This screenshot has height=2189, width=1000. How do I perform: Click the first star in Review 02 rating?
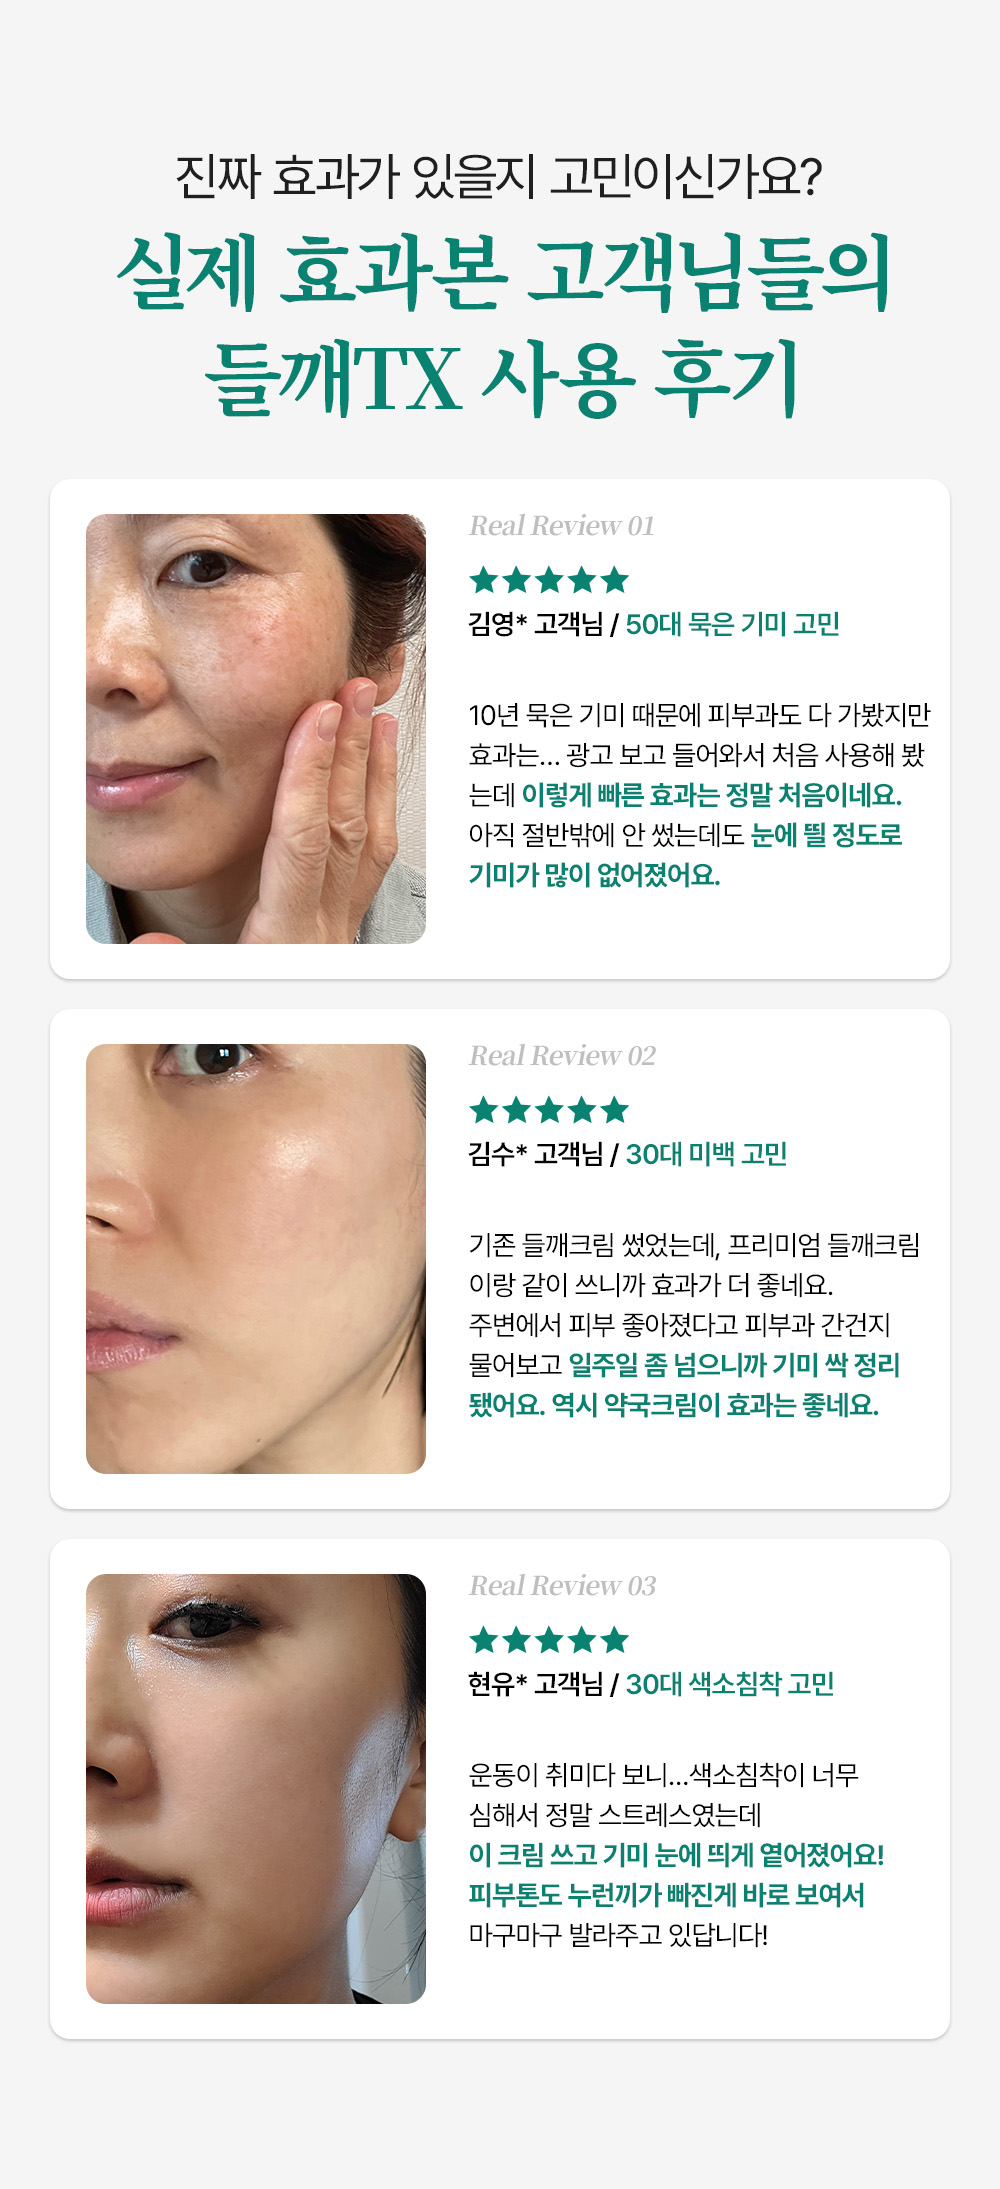(484, 1110)
